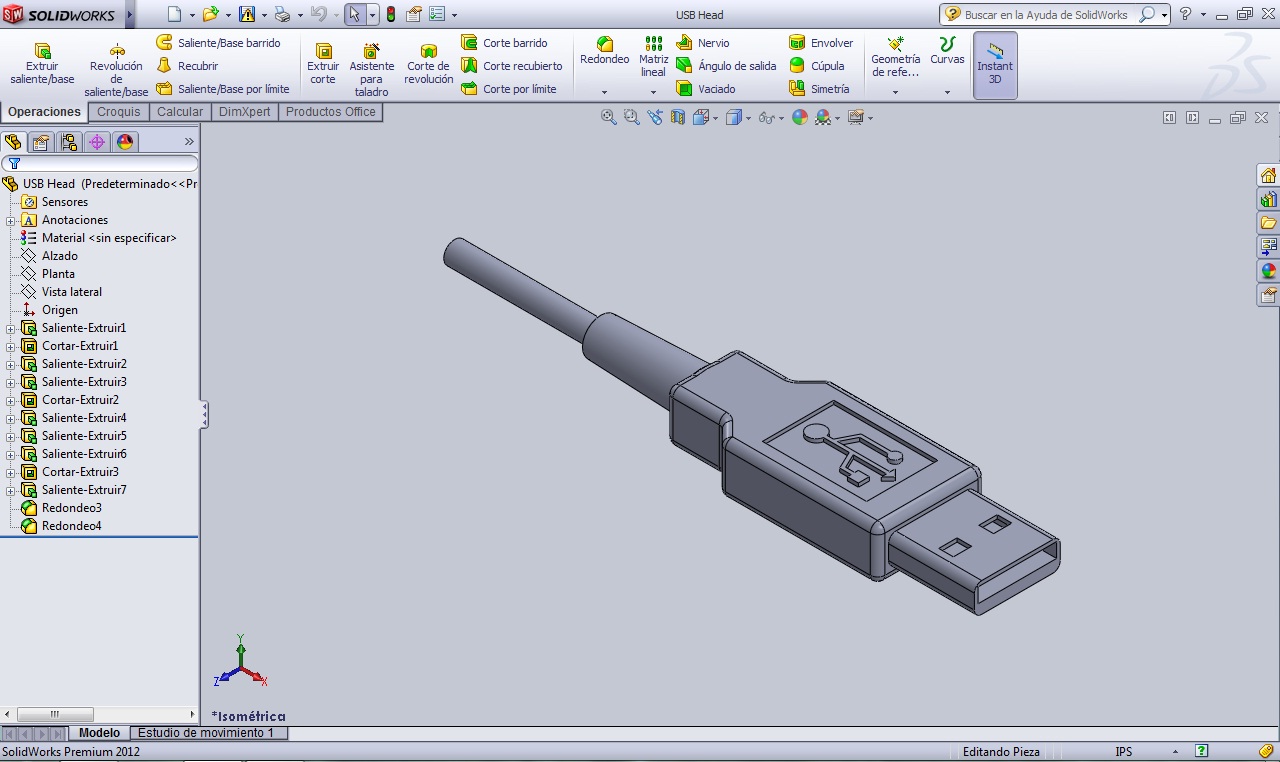This screenshot has width=1280, height=762.
Task: Select the Operaciones tab
Action: pos(44,112)
